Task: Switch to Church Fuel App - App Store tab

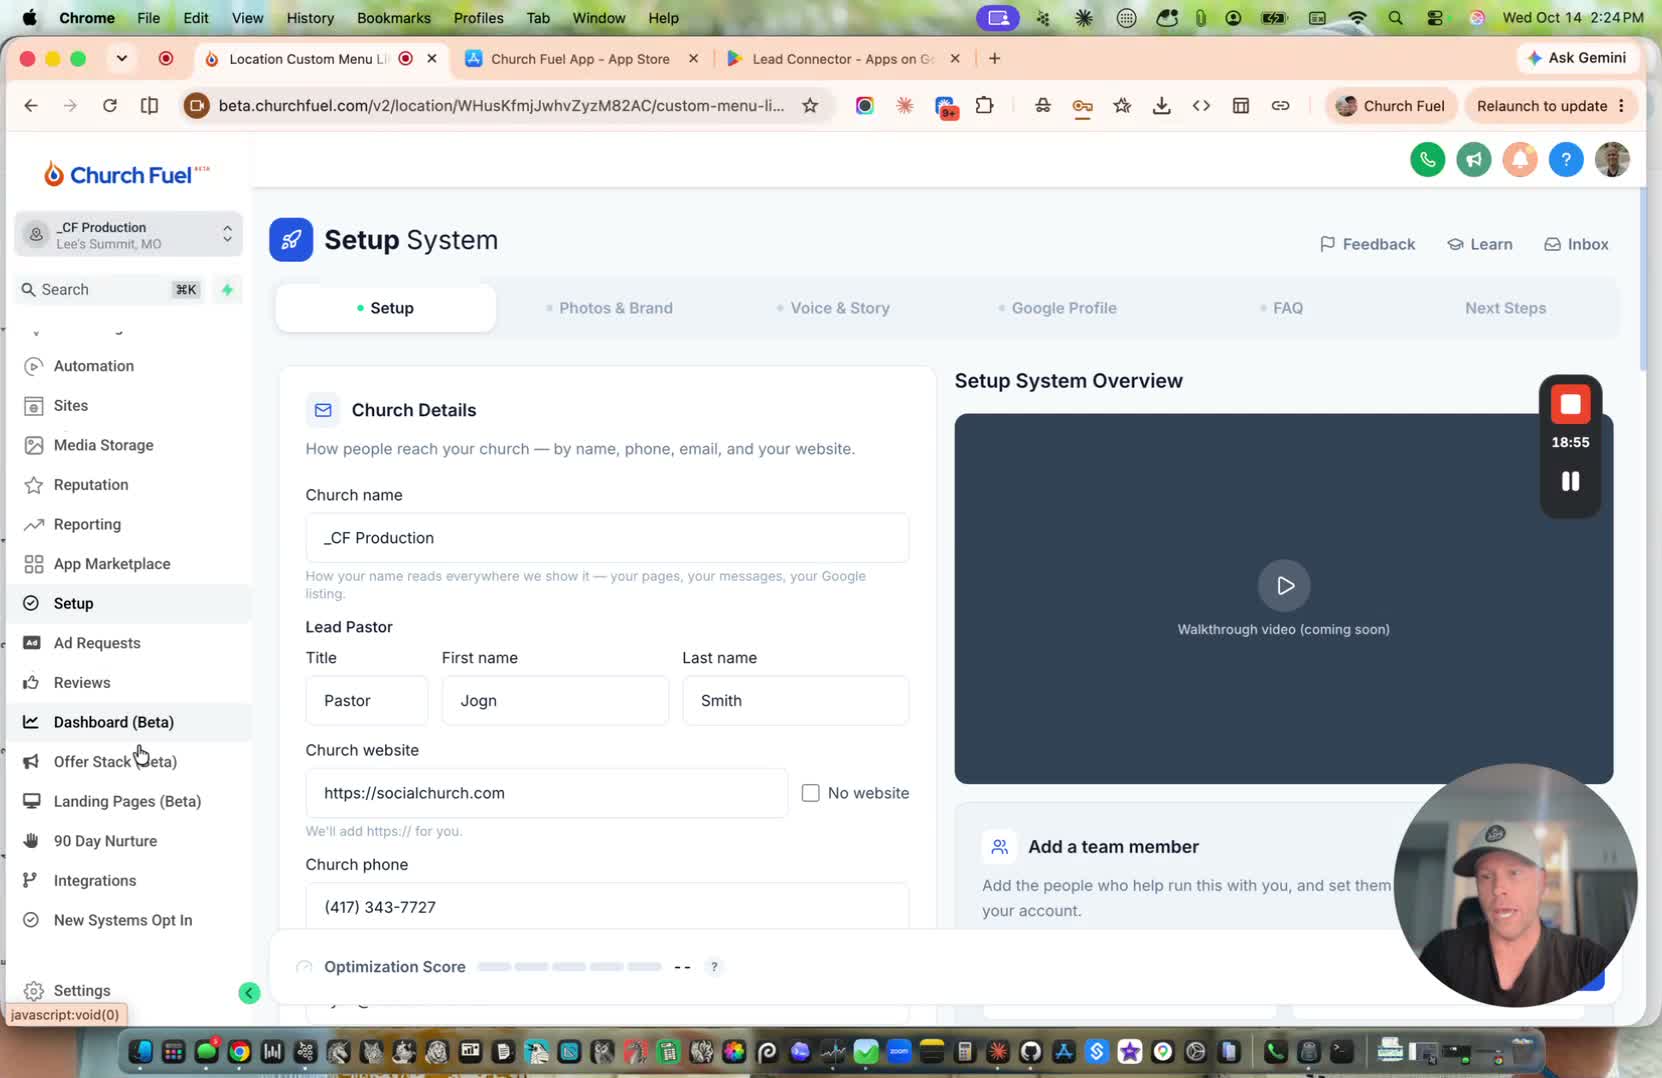Action: click(x=581, y=59)
